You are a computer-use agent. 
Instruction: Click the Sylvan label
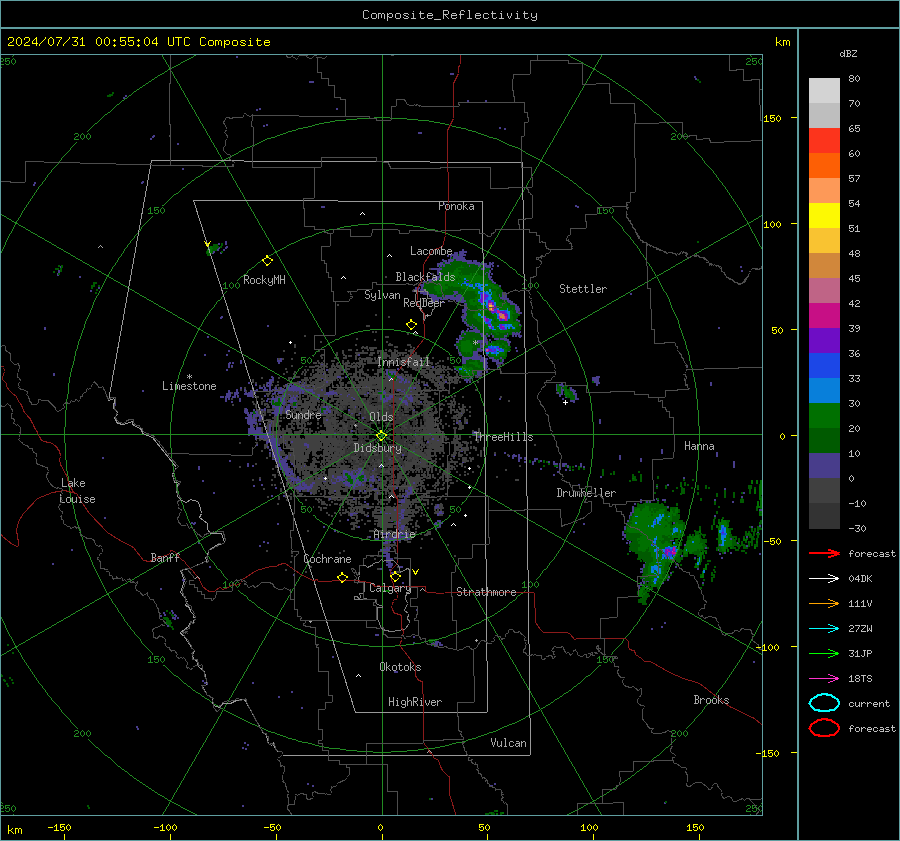(382, 295)
